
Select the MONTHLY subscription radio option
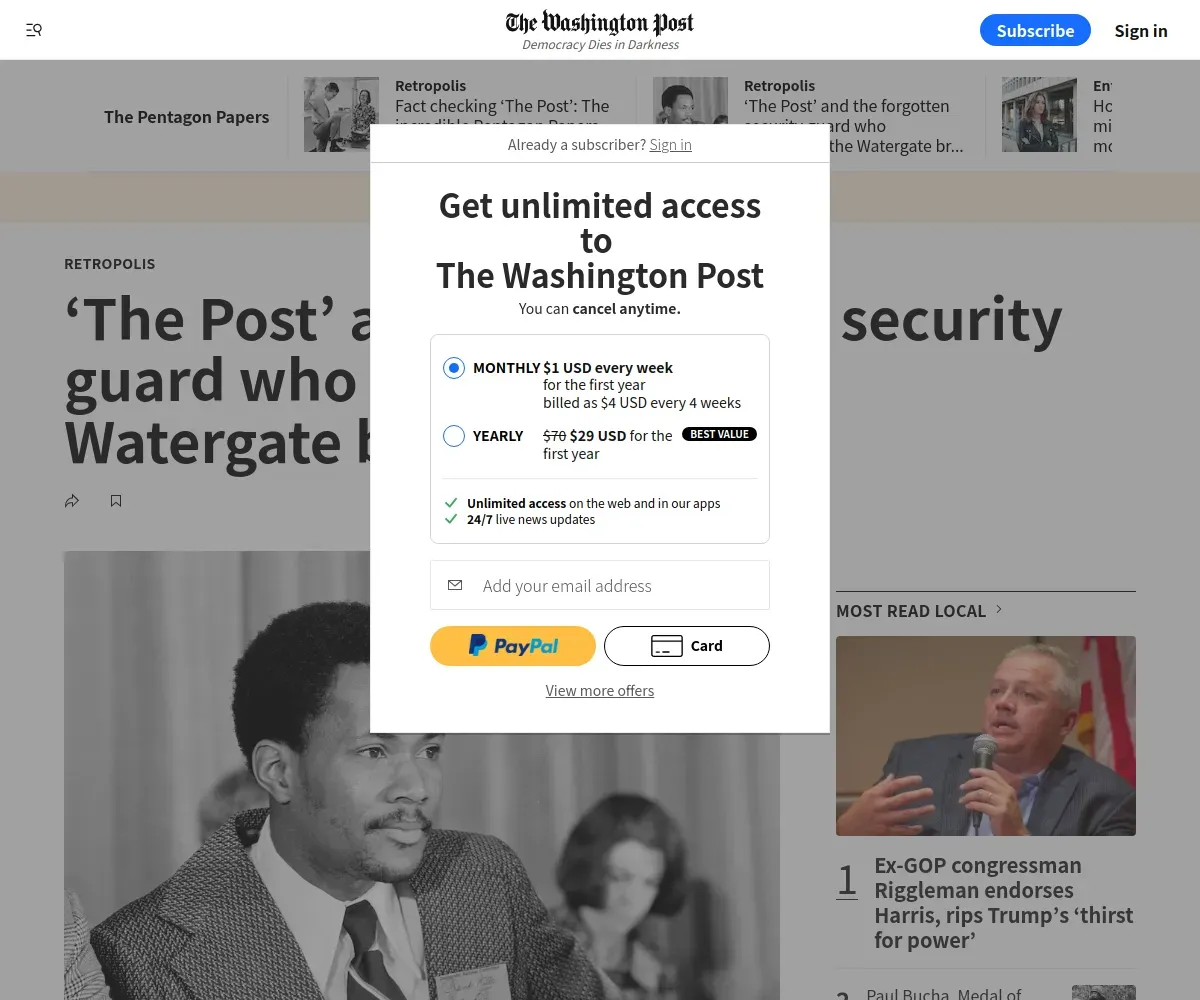tap(454, 368)
